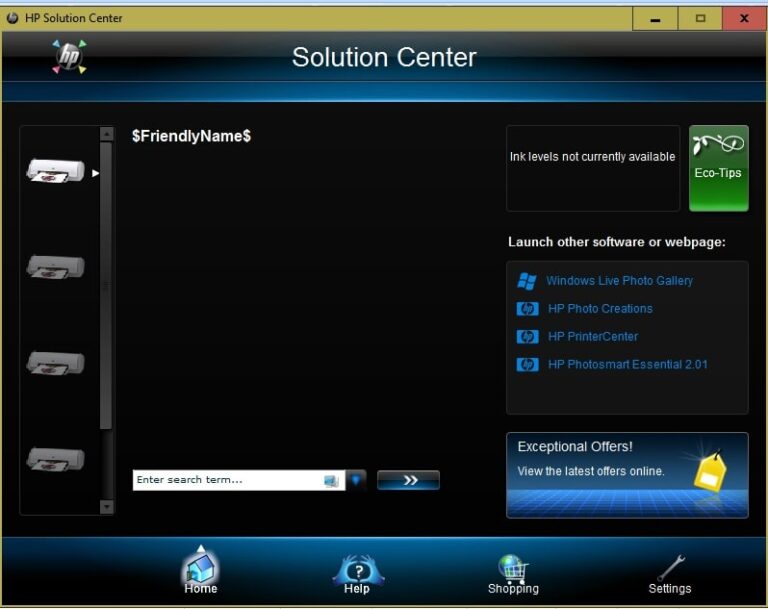Image resolution: width=768 pixels, height=609 pixels.
Task: Click HP icon next to HP Photo Creations
Action: point(528,309)
